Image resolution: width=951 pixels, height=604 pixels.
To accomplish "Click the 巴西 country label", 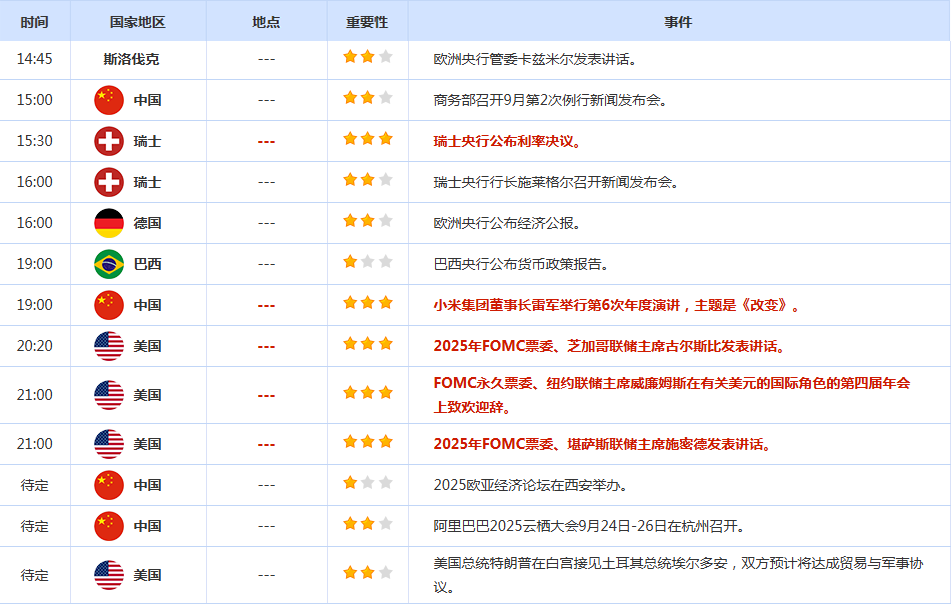I will (x=147, y=264).
